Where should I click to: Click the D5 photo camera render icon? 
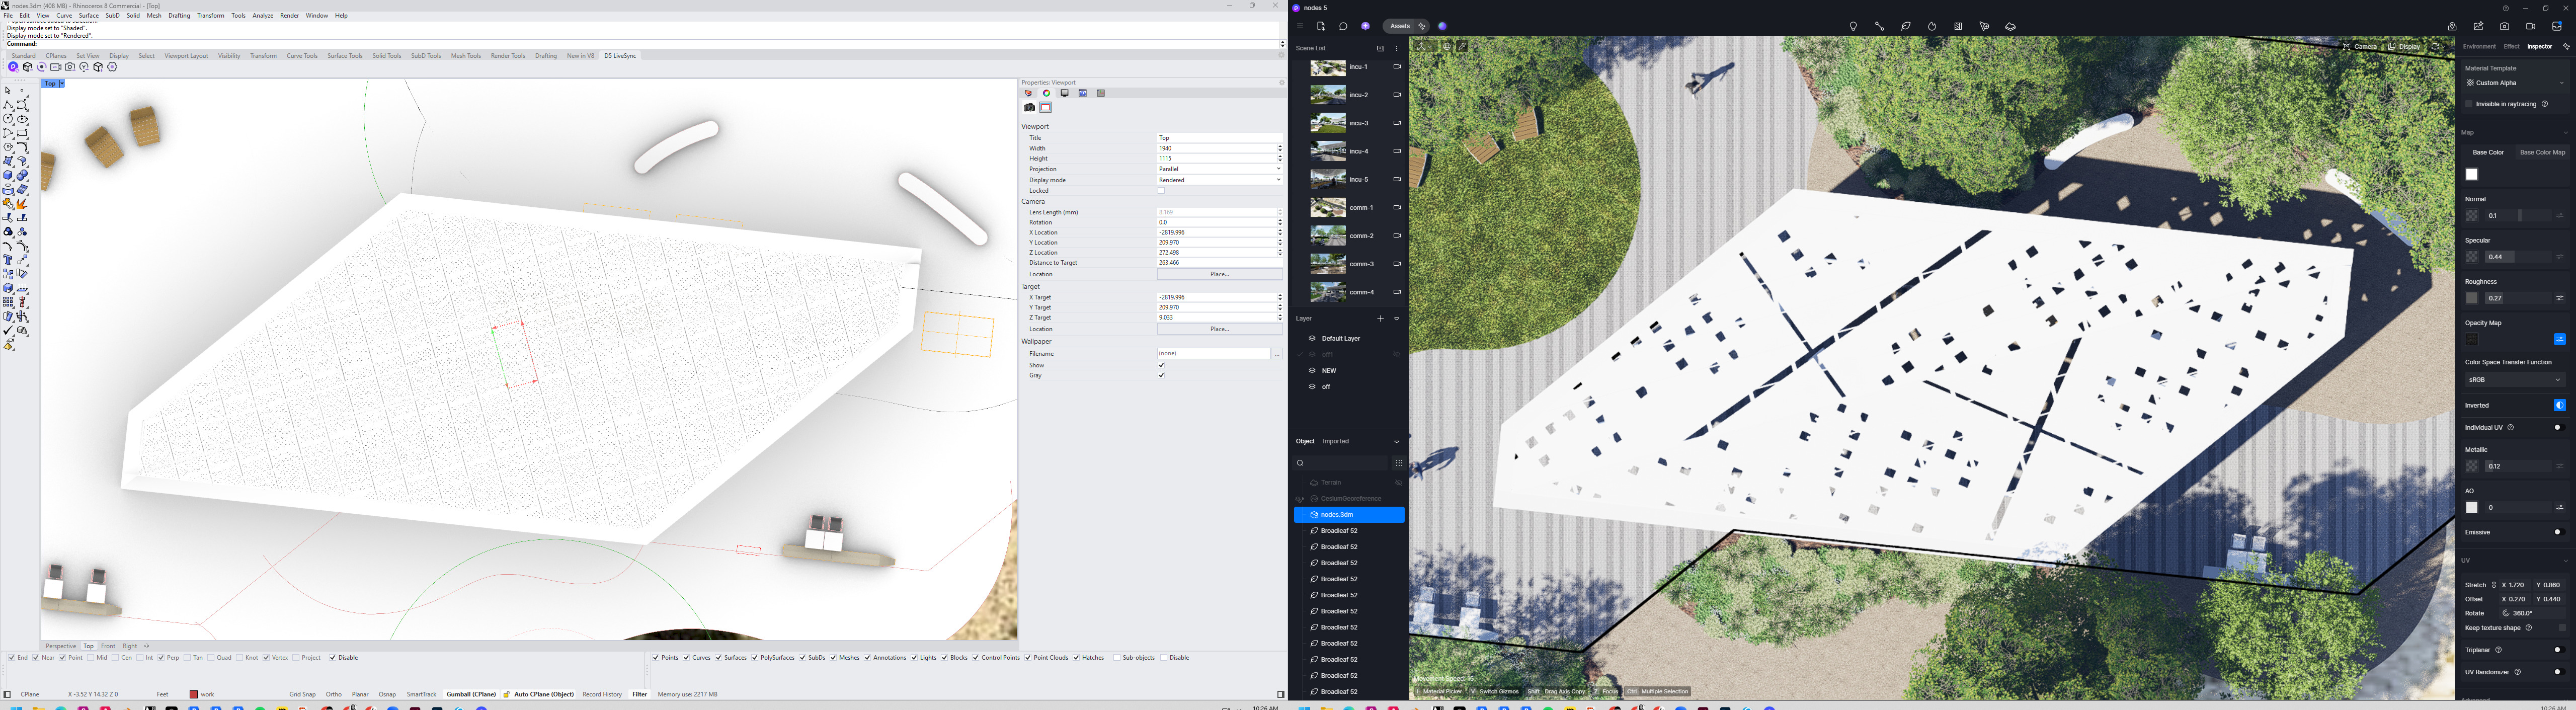click(2504, 27)
